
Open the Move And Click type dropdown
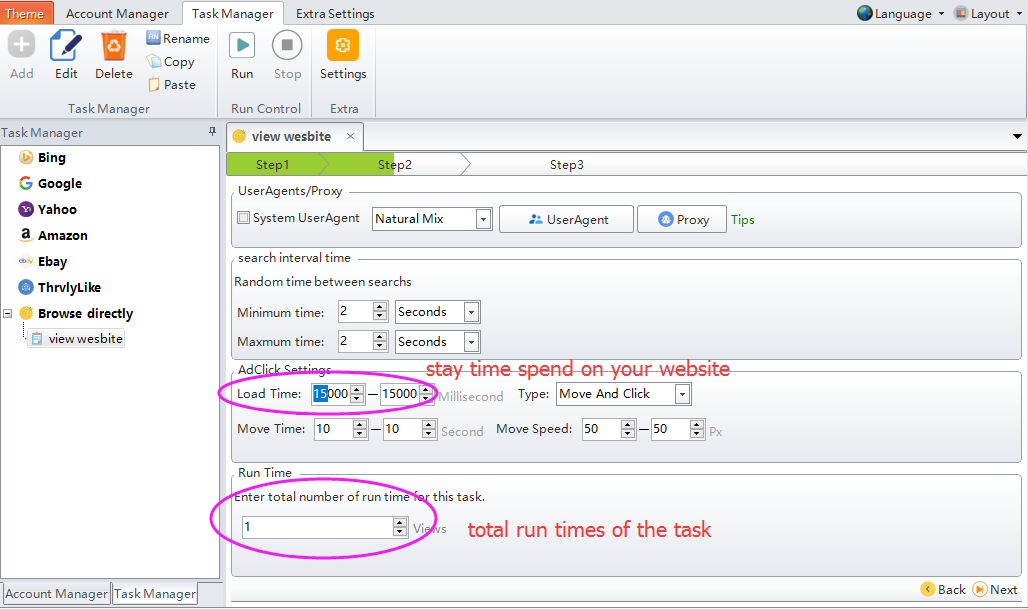coord(682,394)
